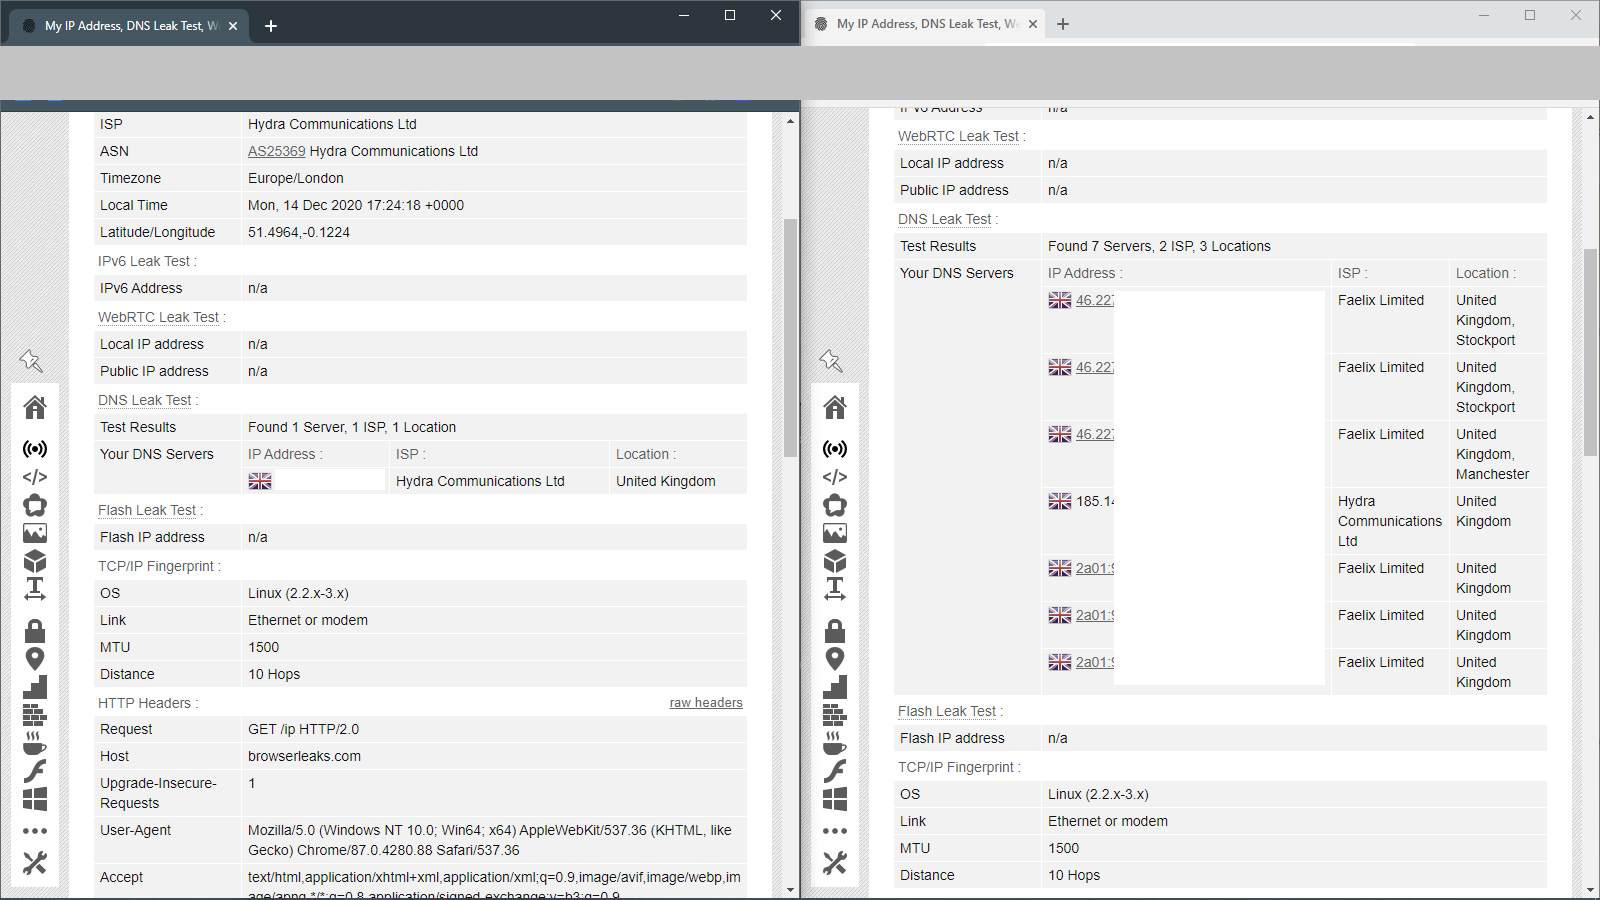Click the Windows logo icon in left window sidebar
Image resolution: width=1600 pixels, height=900 pixels.
[x=35, y=799]
